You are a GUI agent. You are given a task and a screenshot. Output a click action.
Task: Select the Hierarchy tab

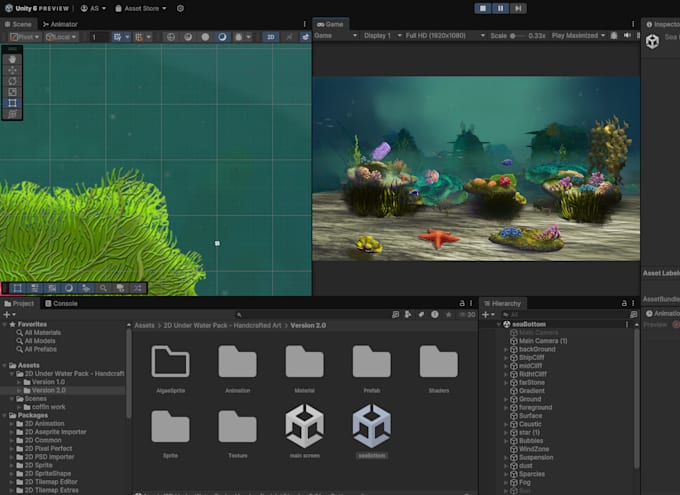502,303
